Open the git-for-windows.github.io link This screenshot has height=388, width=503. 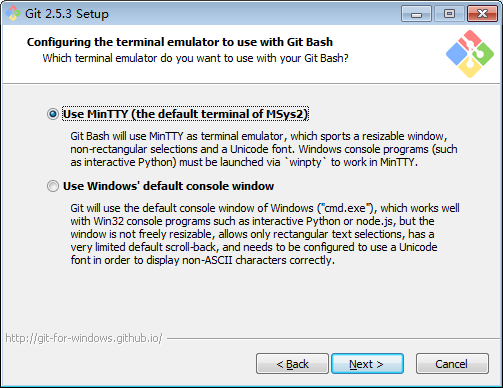click(84, 338)
